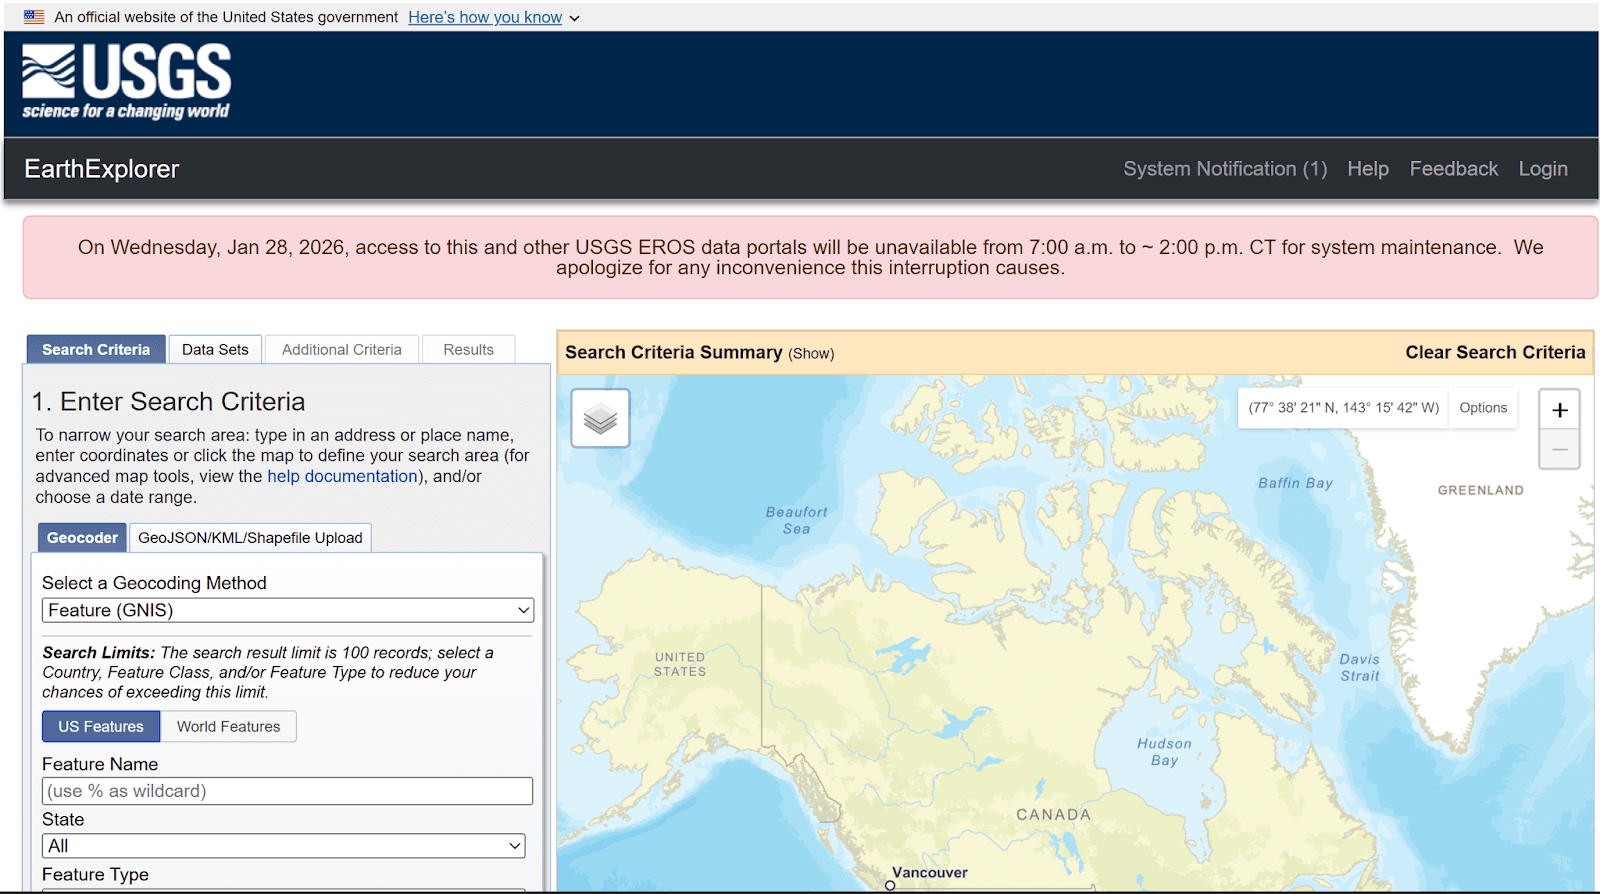Open the State dropdown
Image resolution: width=1600 pixels, height=894 pixels.
(x=283, y=846)
